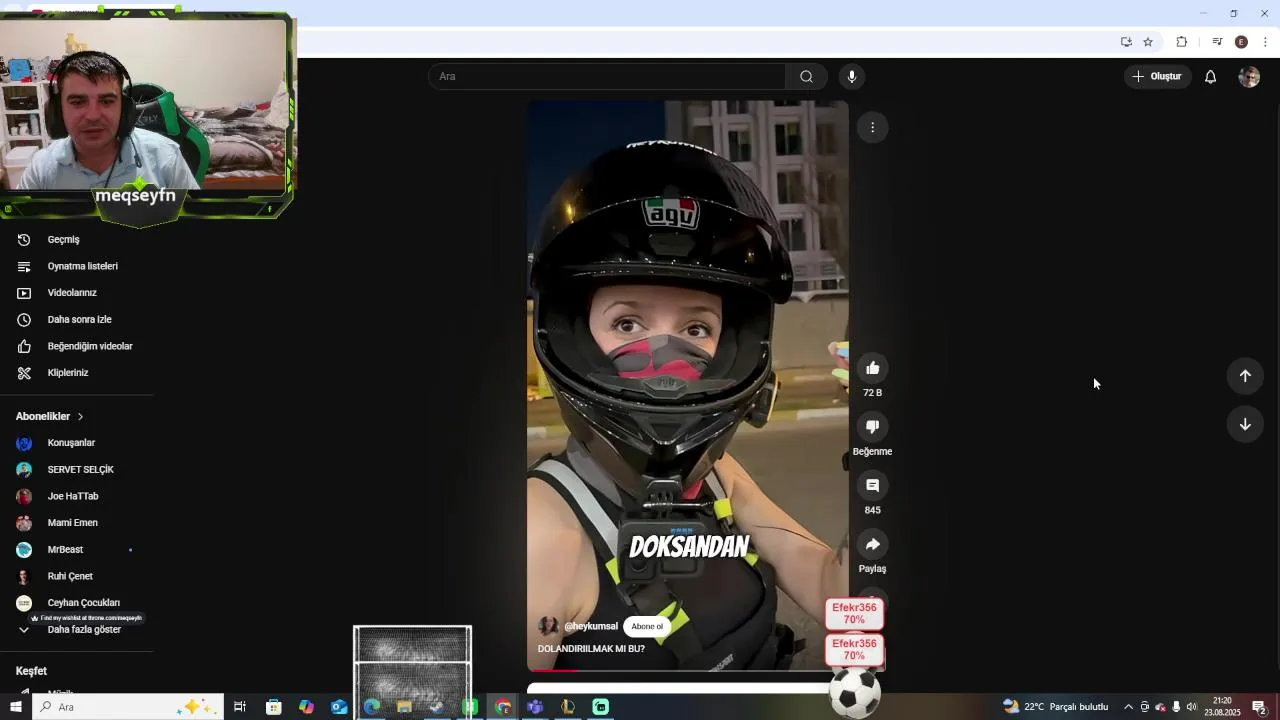Open the @heykumsal channel link
The height and width of the screenshot is (720, 1280).
[x=591, y=626]
